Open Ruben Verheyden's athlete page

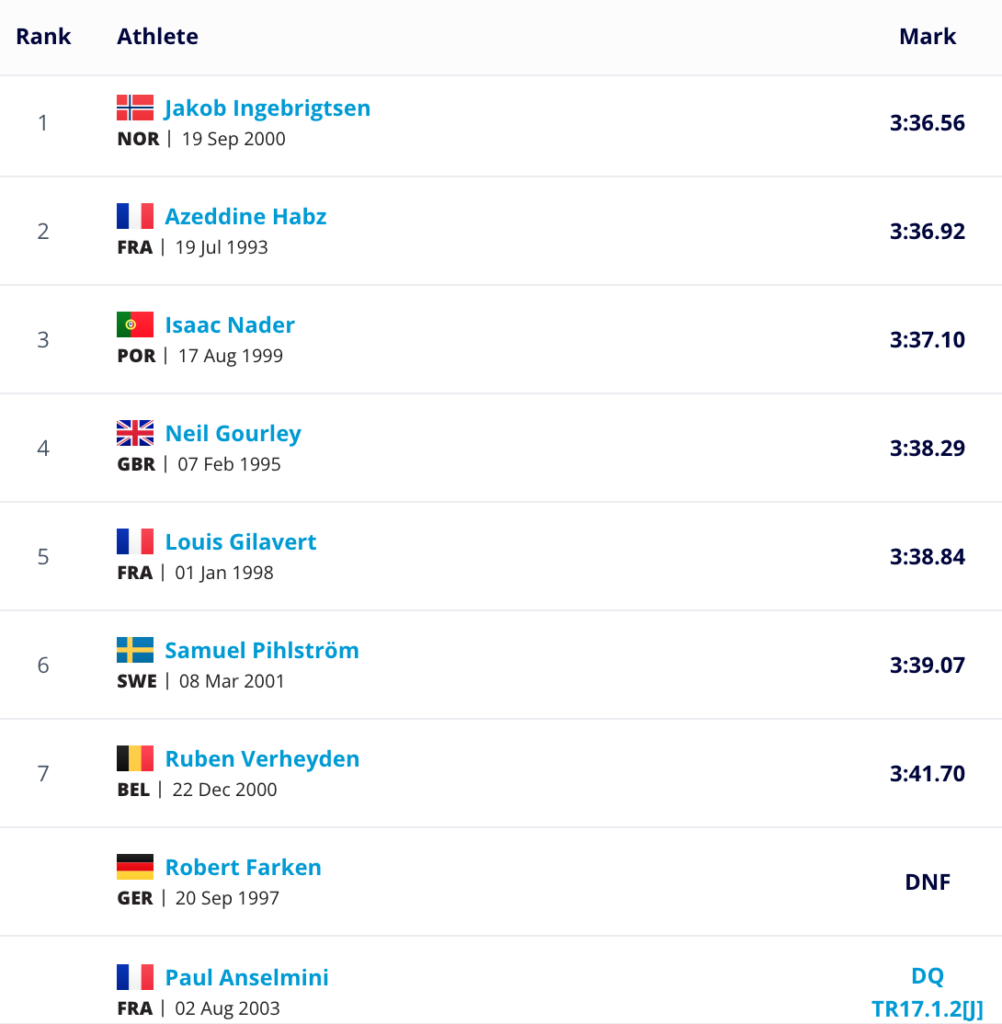pos(262,759)
